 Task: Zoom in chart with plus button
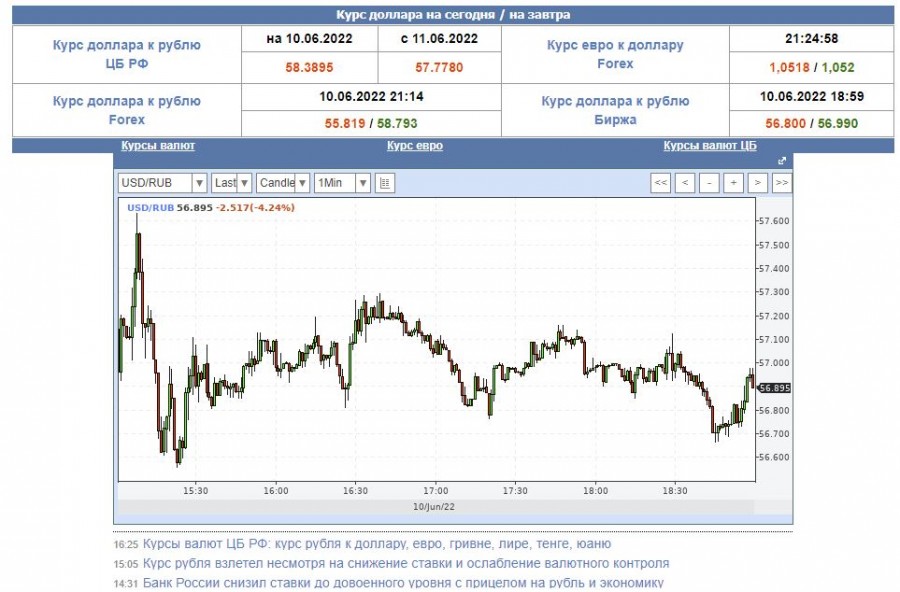(734, 183)
